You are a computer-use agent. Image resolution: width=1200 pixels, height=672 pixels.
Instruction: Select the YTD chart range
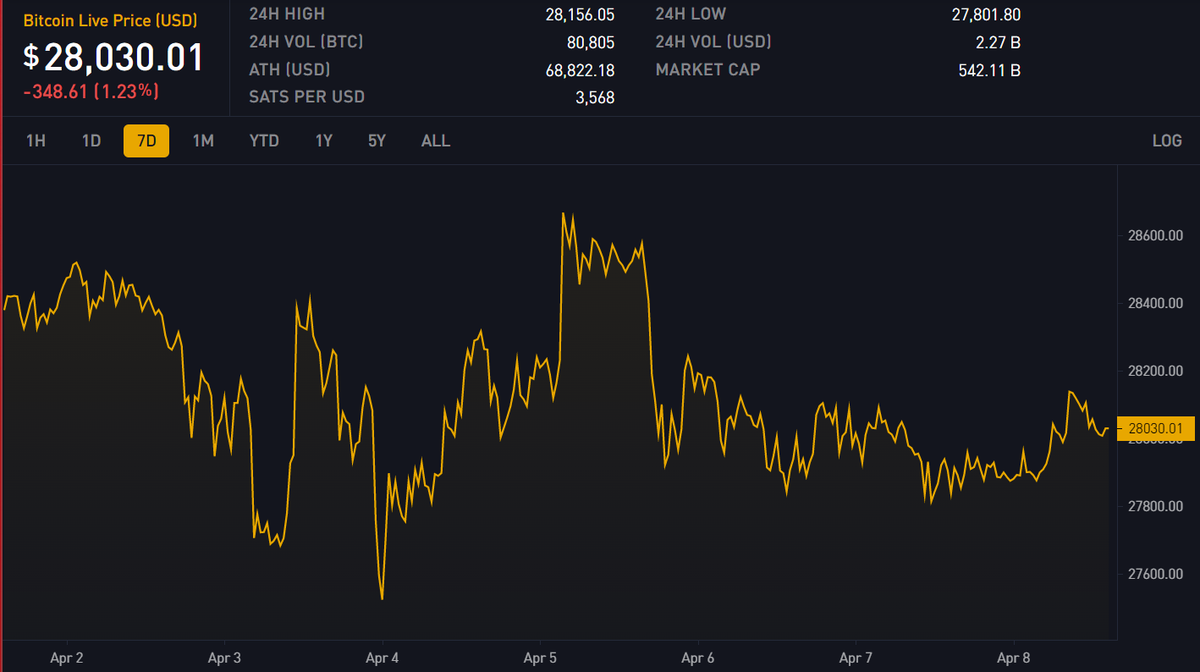click(263, 141)
